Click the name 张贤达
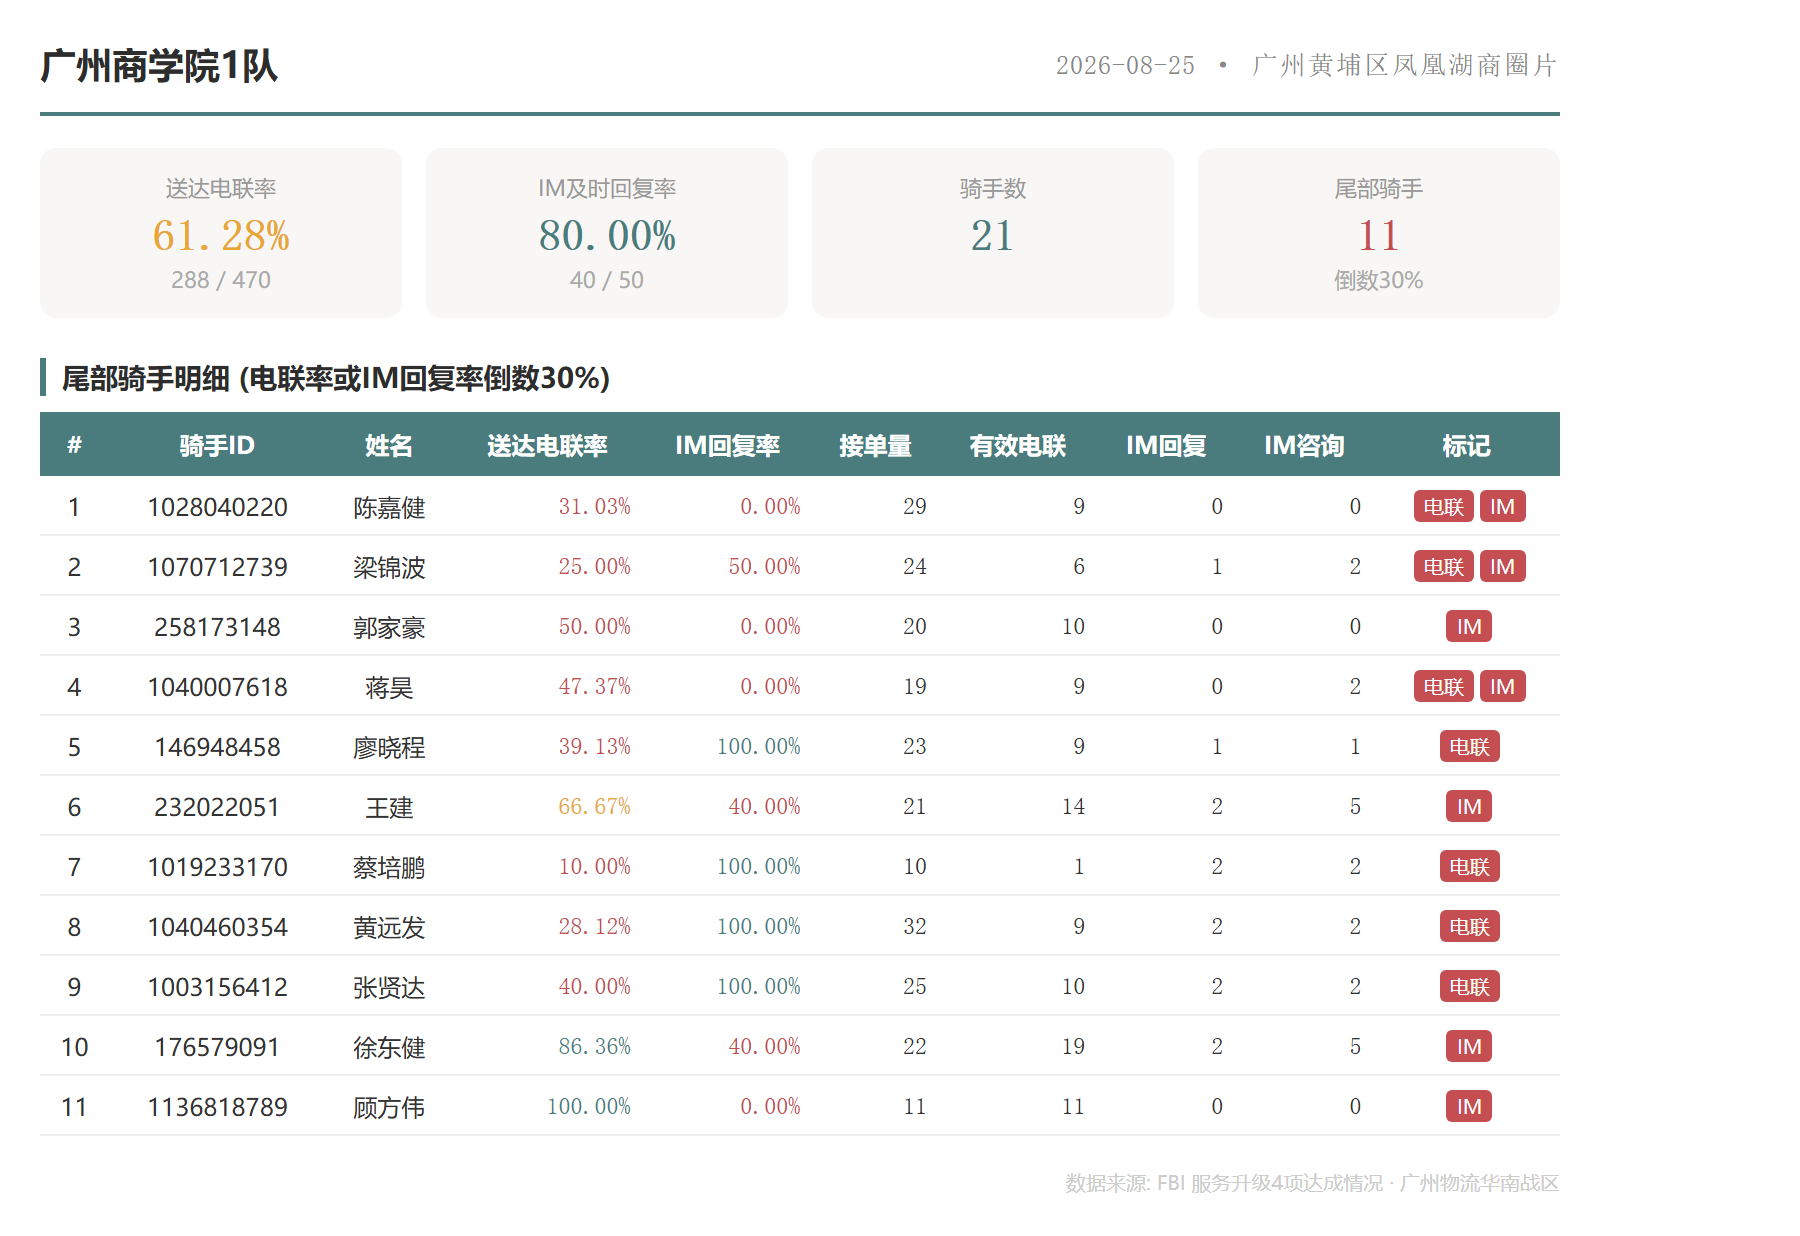The height and width of the screenshot is (1236, 1800). [389, 988]
